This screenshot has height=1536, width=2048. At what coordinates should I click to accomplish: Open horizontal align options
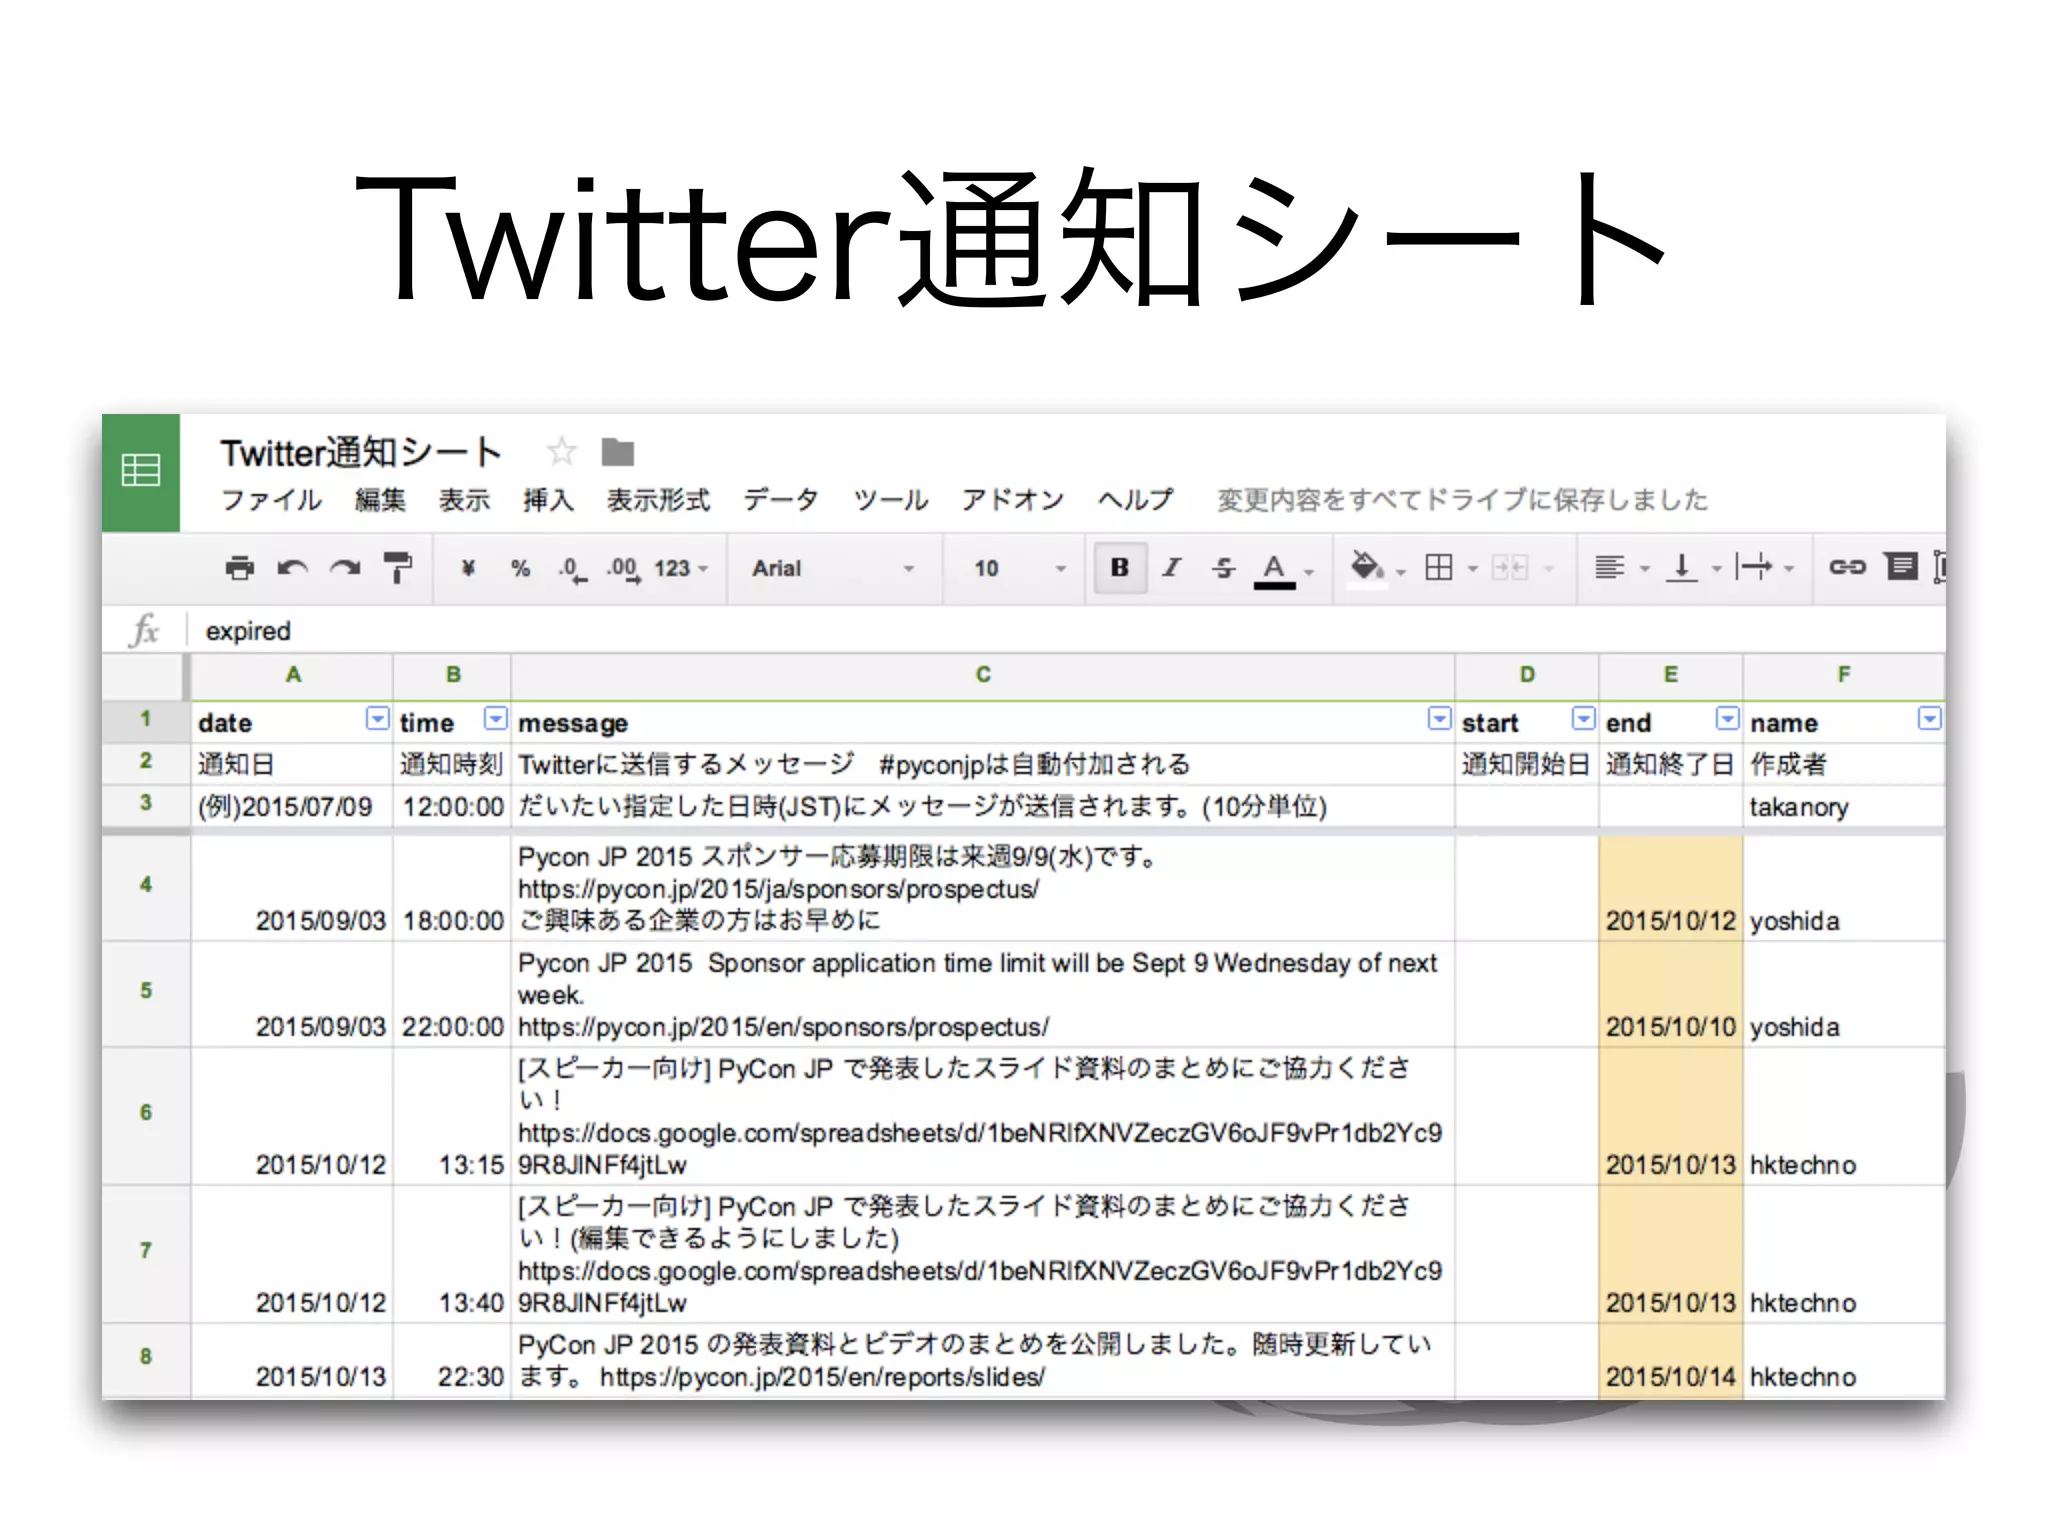tap(1620, 568)
